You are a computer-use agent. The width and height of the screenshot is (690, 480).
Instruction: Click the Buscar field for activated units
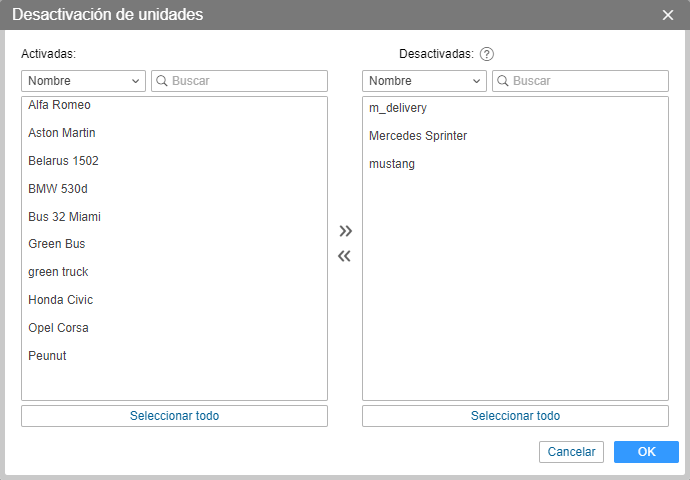pyautogui.click(x=246, y=81)
